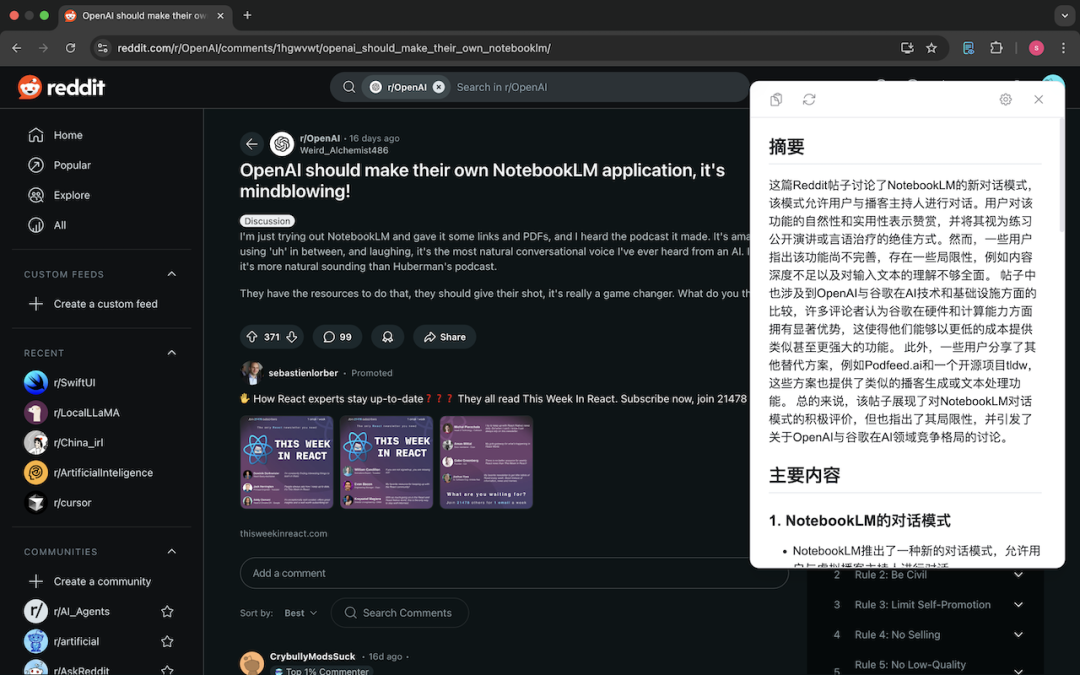Remove the r/OpenAI search filter chip

(438, 87)
